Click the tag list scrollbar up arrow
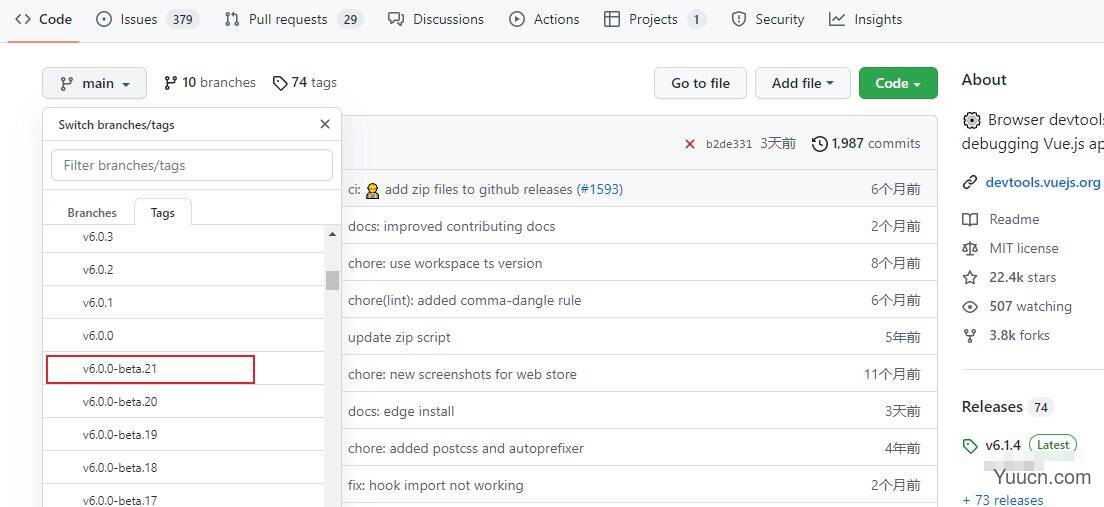 point(332,234)
